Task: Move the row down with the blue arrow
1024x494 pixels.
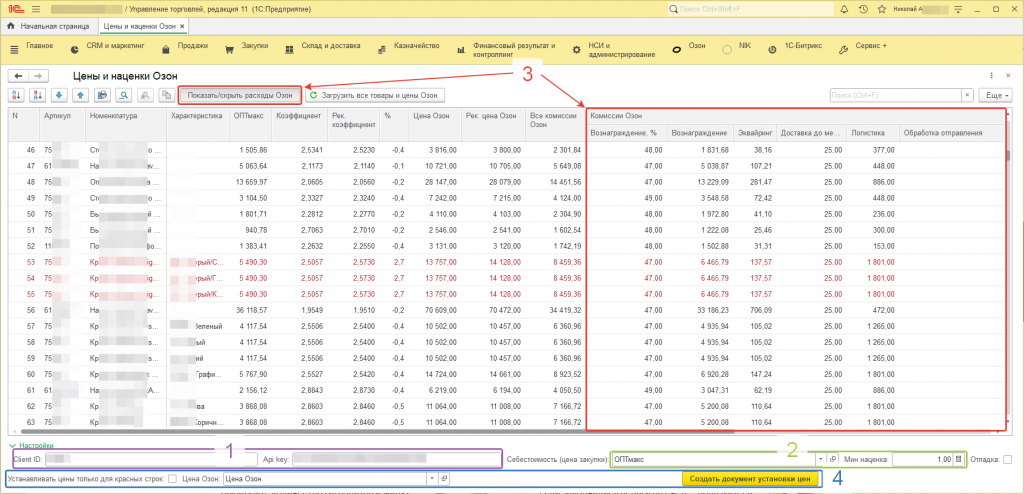Action: [59, 95]
